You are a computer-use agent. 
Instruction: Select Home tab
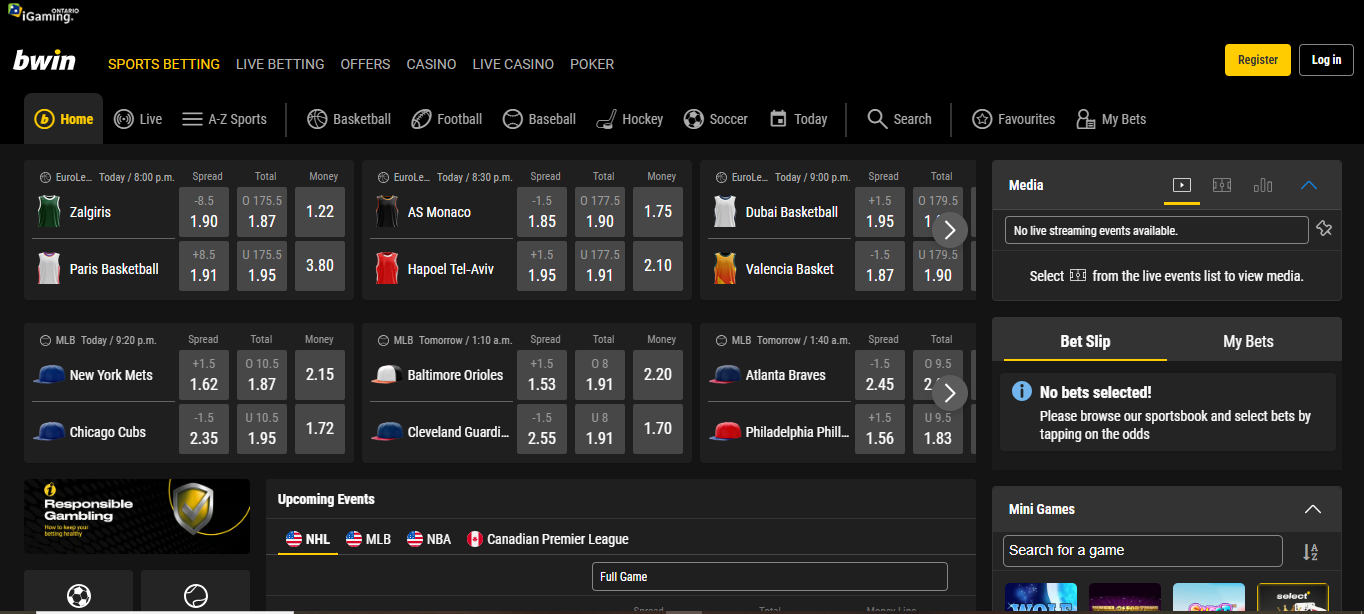tap(64, 119)
